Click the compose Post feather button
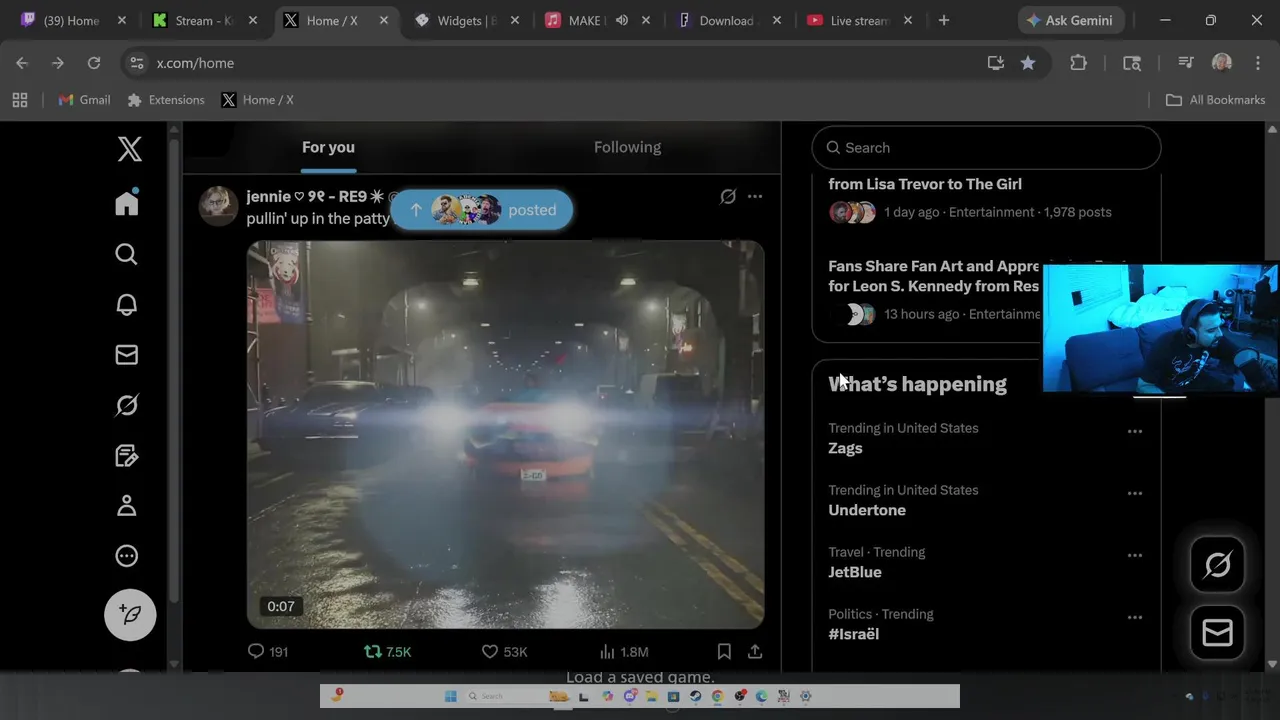The image size is (1280, 720). pyautogui.click(x=130, y=614)
